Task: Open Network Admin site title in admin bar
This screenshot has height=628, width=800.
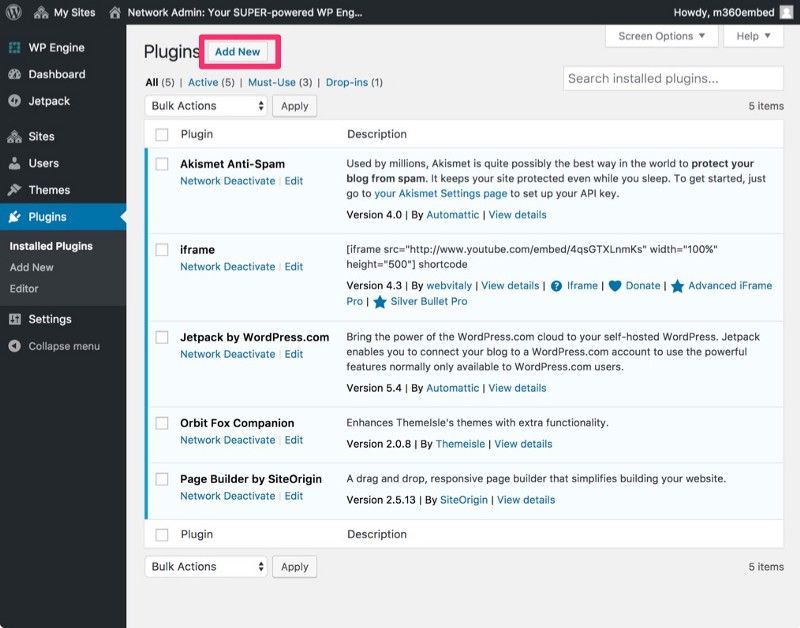Action: click(x=245, y=12)
